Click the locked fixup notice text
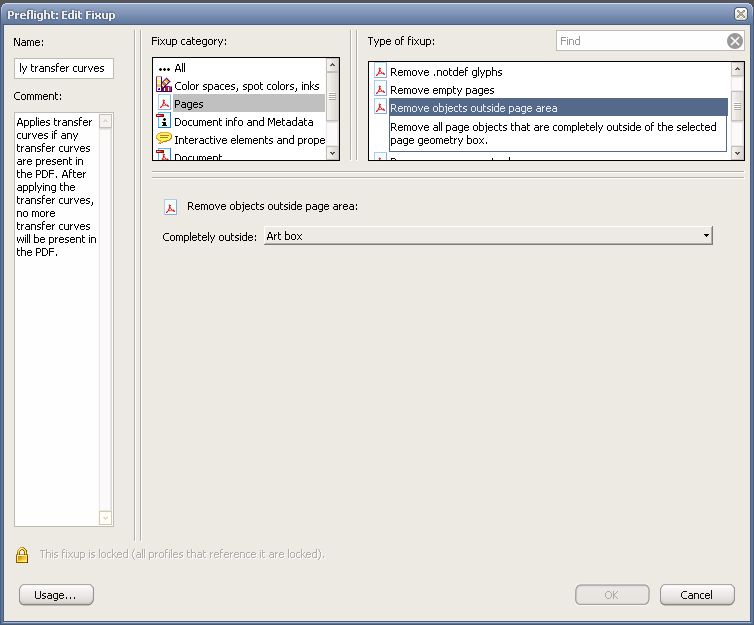Viewport: 754px width, 625px height. click(x=182, y=554)
